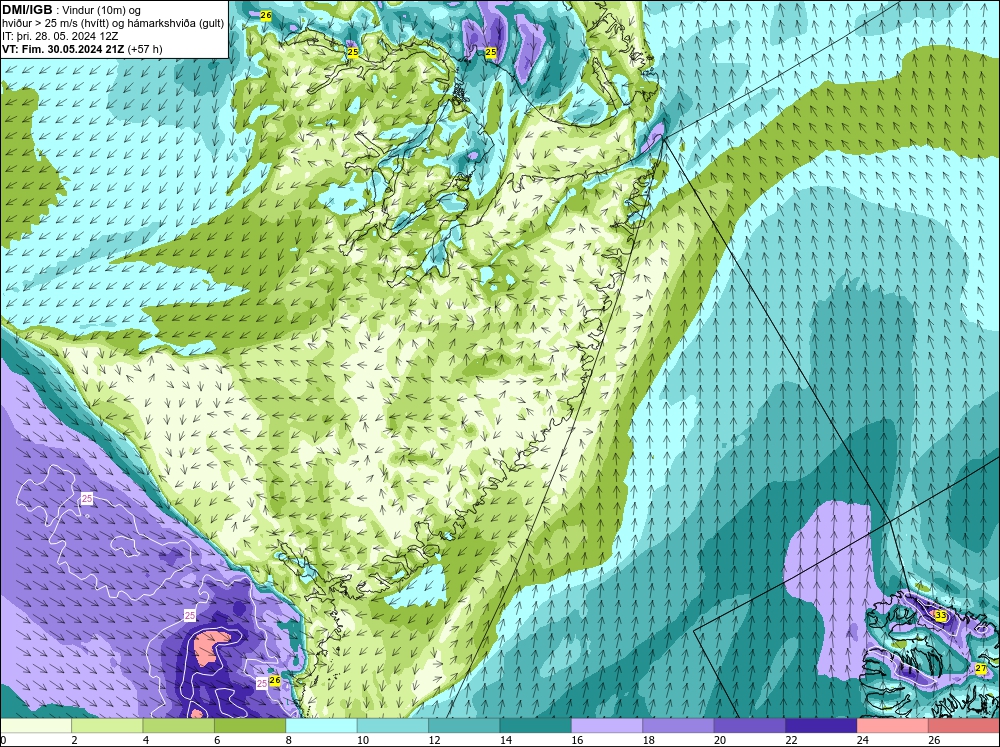The image size is (1000, 747).
Task: Select the 12–14 m/s teal swatch
Action: (x=464, y=726)
